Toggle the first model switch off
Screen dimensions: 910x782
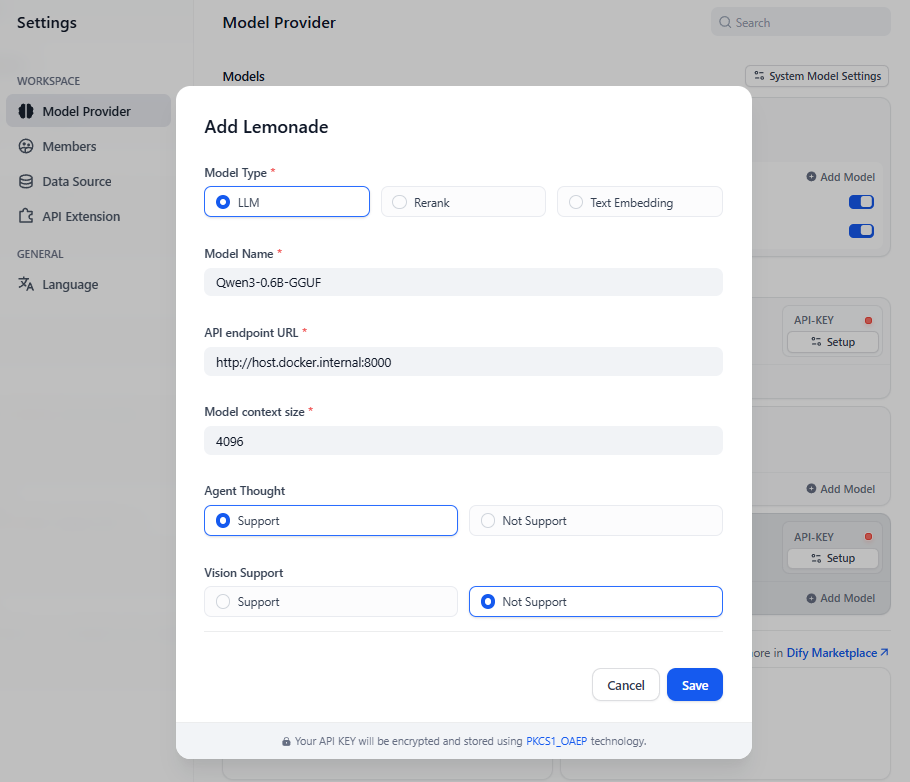(860, 202)
